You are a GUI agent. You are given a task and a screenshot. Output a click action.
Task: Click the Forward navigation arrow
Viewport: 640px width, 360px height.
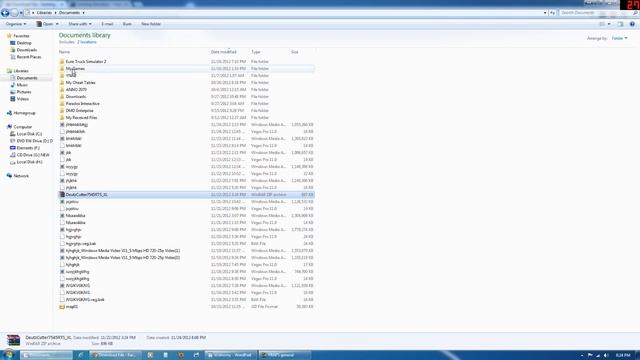[x=14, y=13]
